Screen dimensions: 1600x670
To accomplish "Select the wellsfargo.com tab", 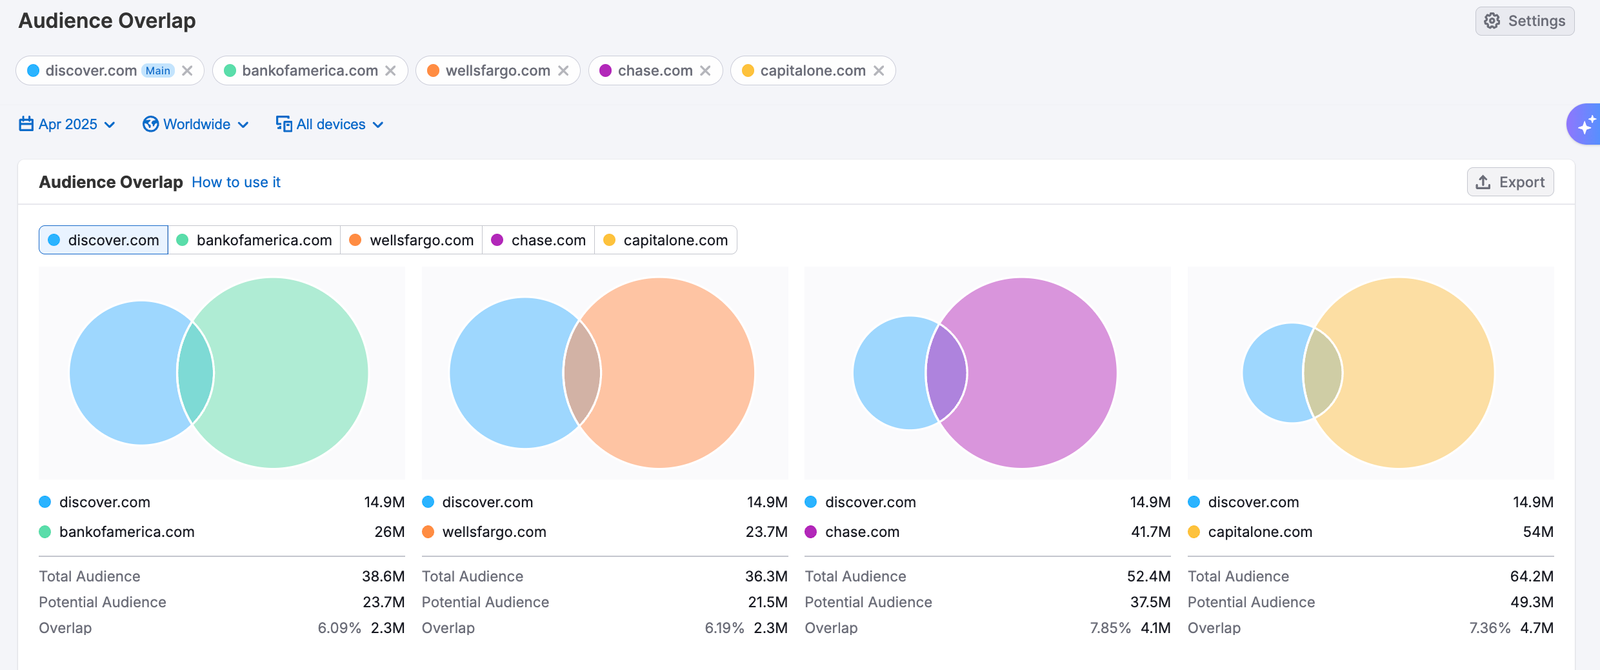I will point(411,240).
